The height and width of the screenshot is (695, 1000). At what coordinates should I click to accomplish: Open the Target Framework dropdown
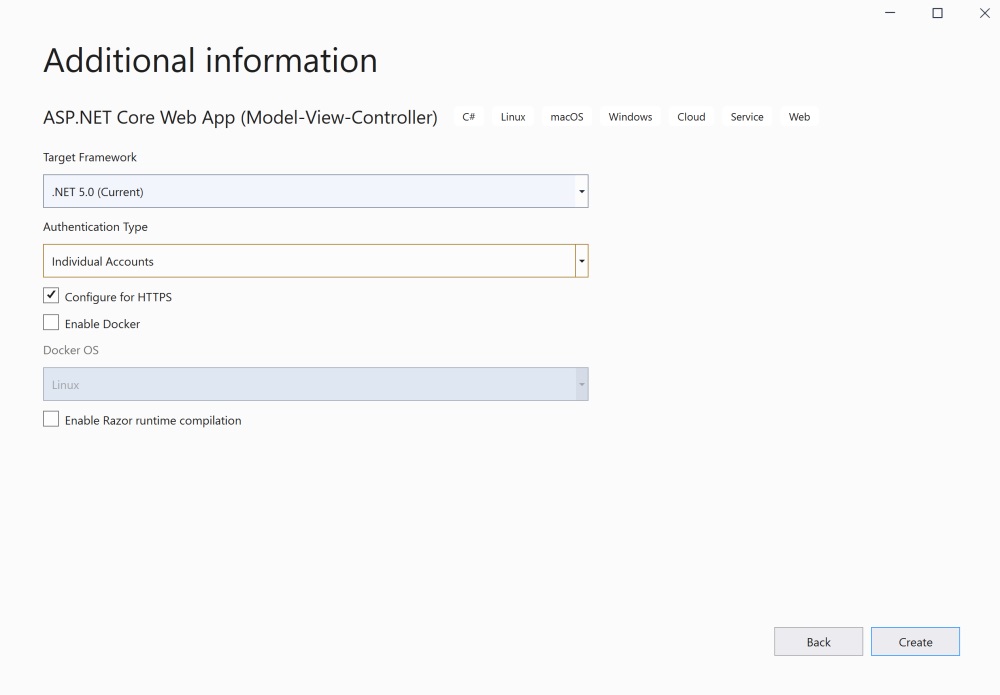click(x=316, y=191)
